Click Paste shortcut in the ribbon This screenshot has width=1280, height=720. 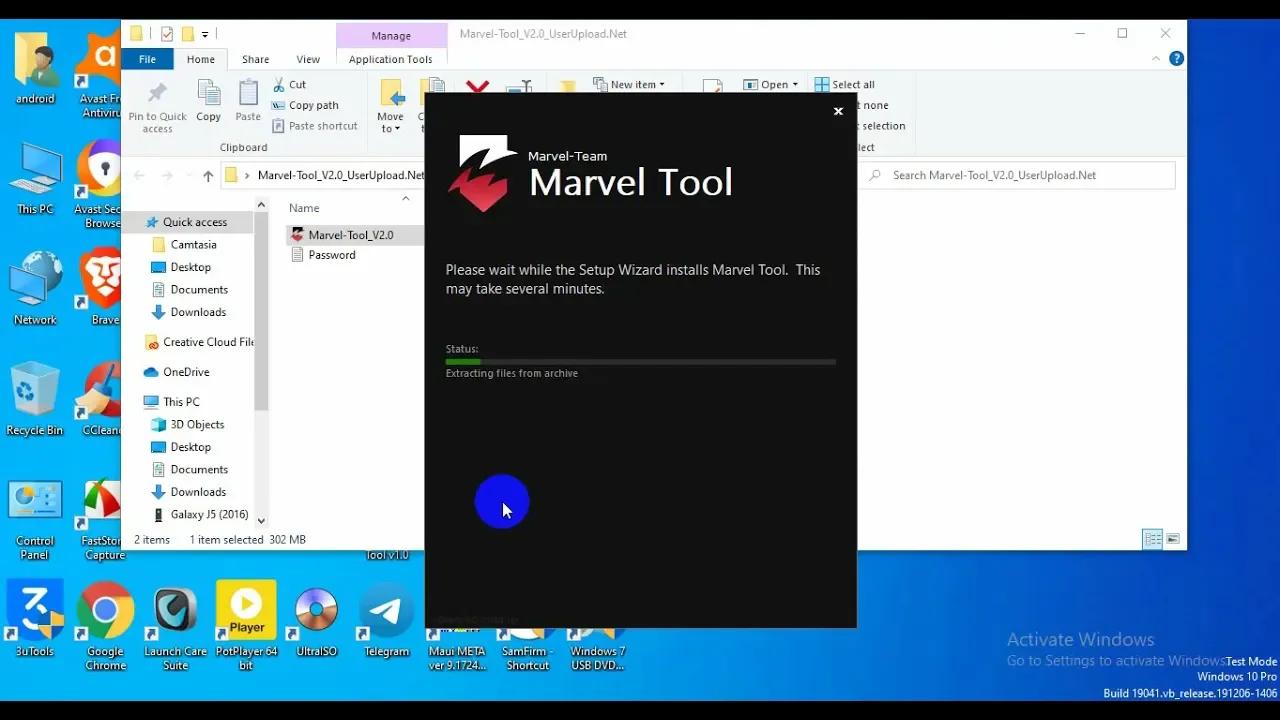(314, 126)
